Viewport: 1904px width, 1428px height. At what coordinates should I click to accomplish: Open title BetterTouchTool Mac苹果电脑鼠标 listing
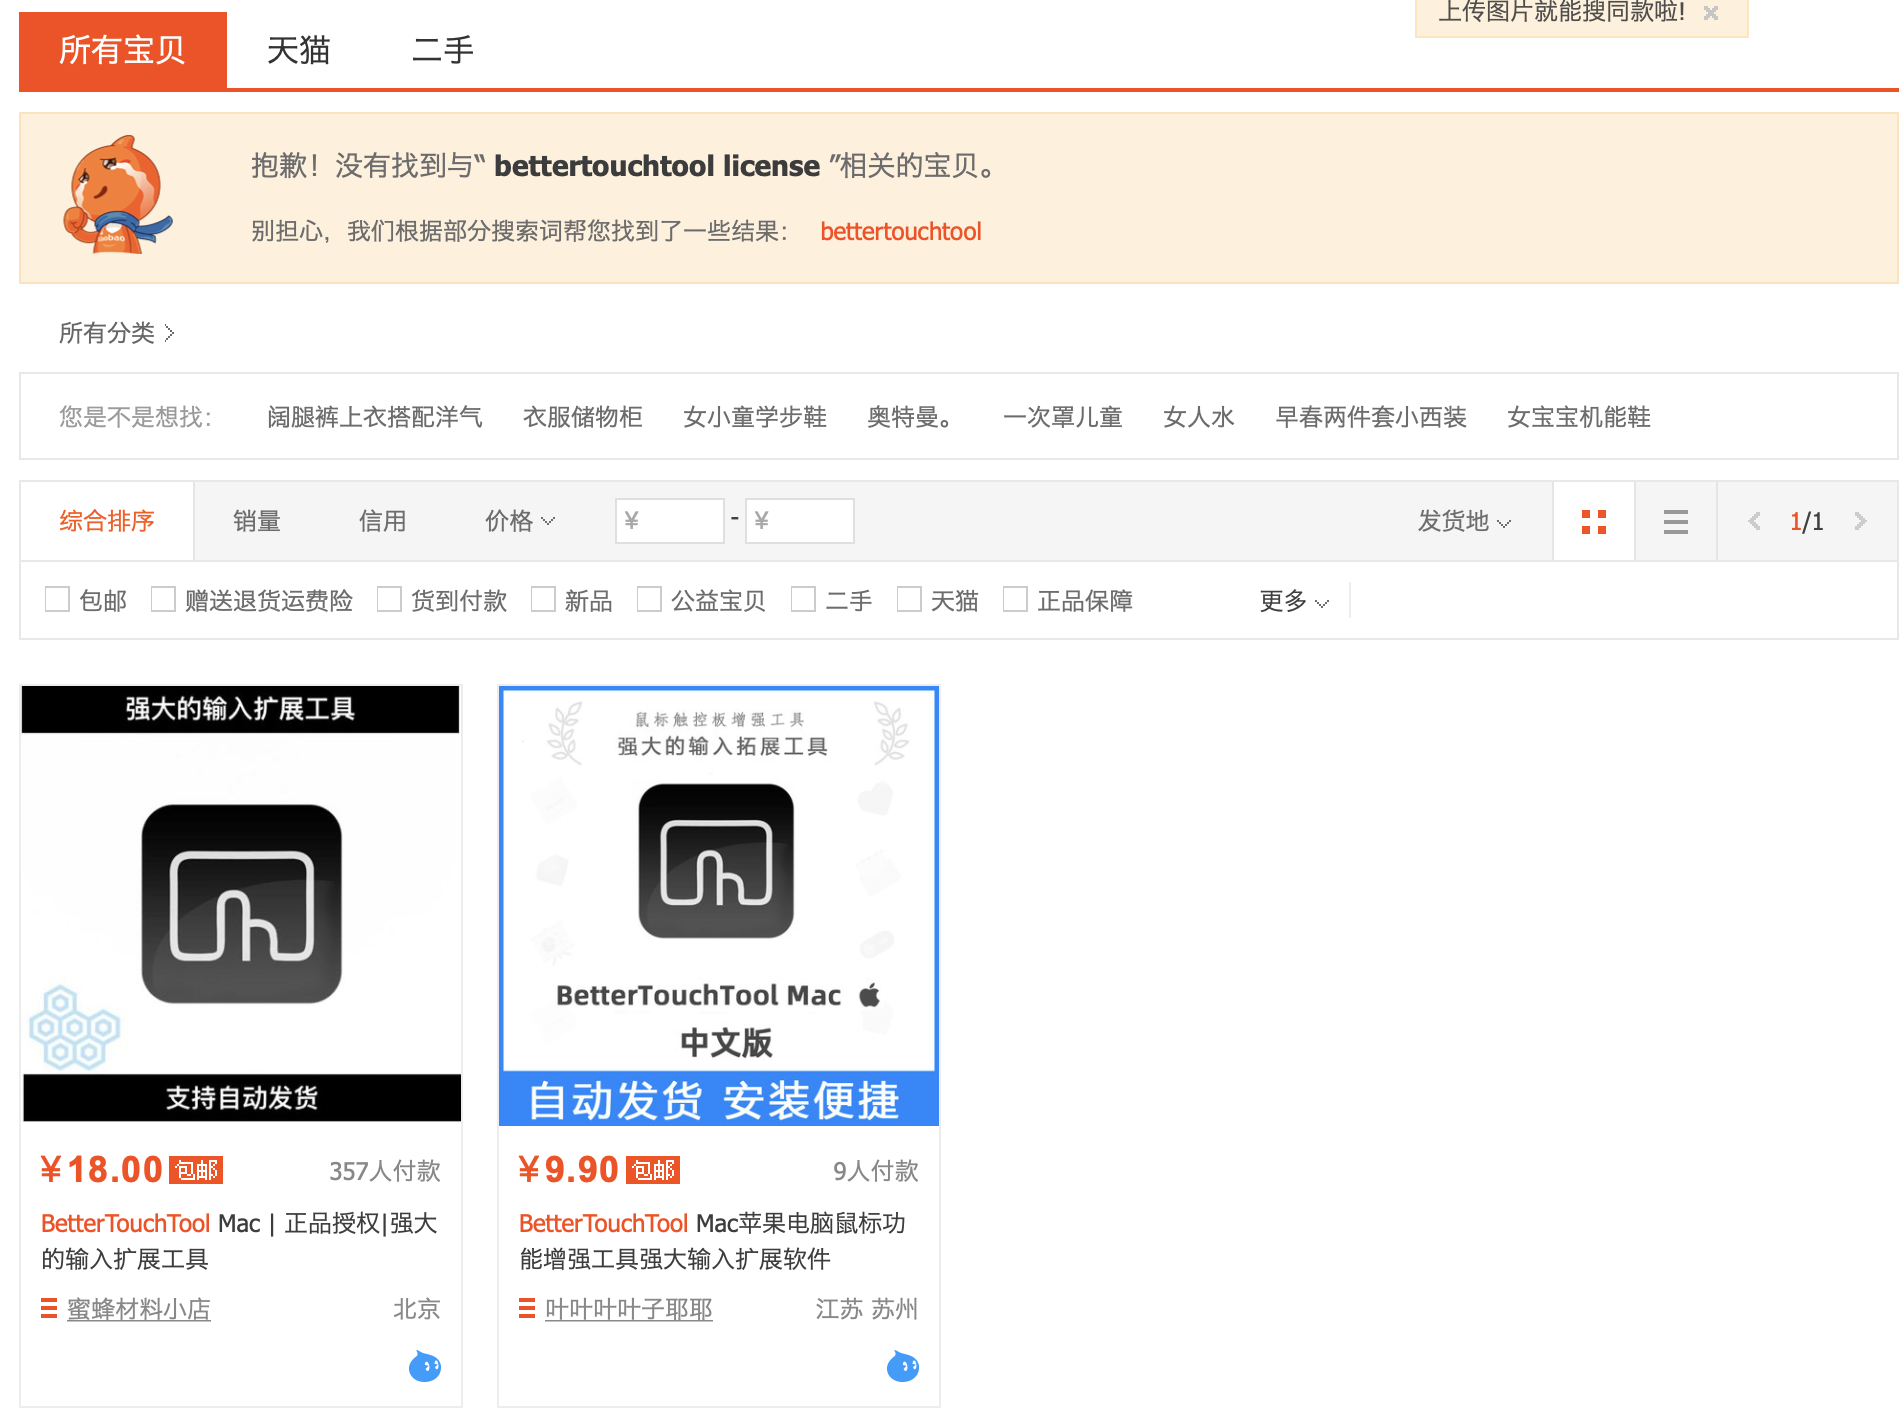point(713,1241)
